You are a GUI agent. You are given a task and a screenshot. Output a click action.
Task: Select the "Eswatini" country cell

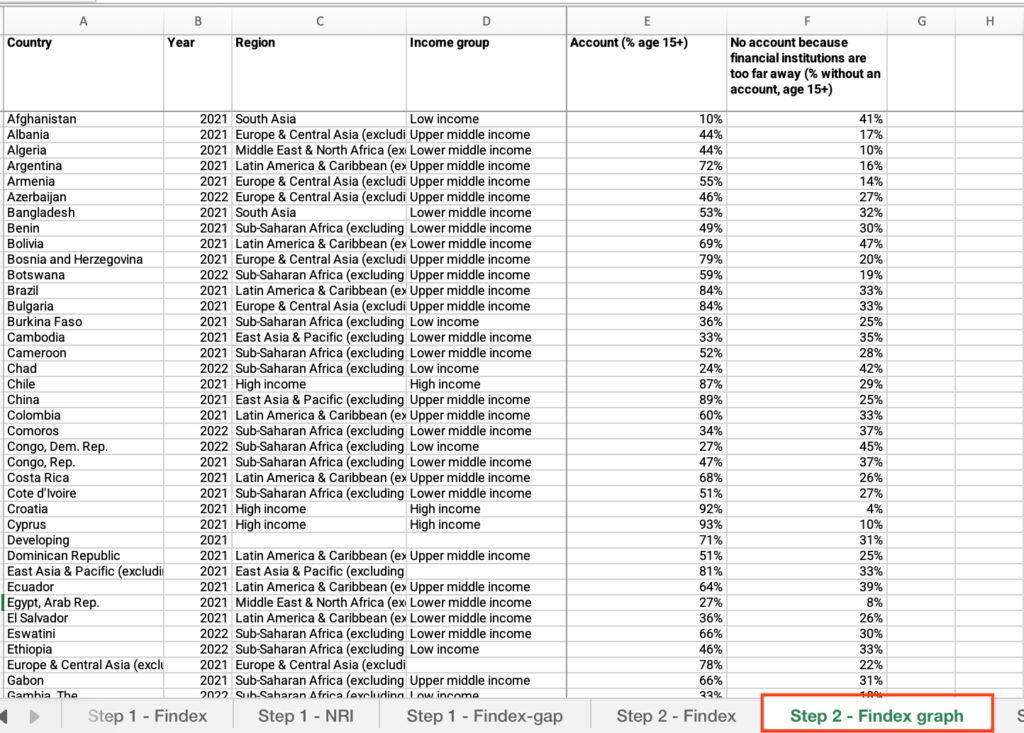[84, 634]
